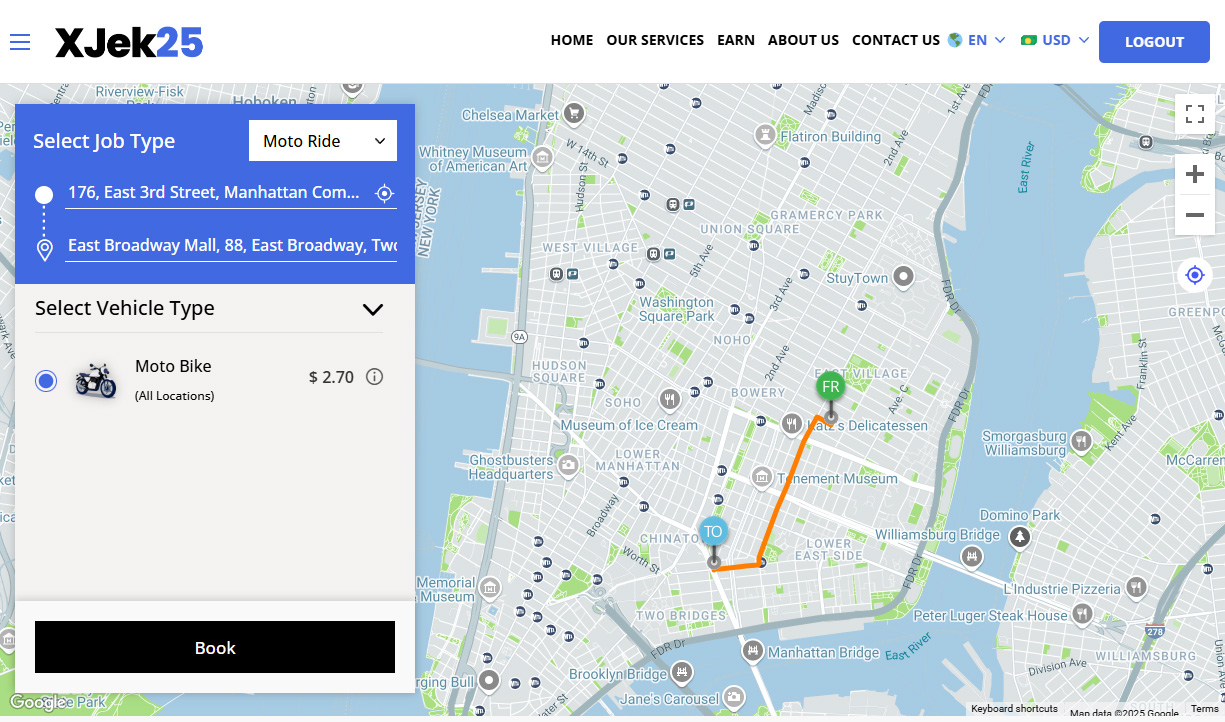Image resolution: width=1225 pixels, height=722 pixels.
Task: Open the hamburger menu icon
Action: pos(20,42)
